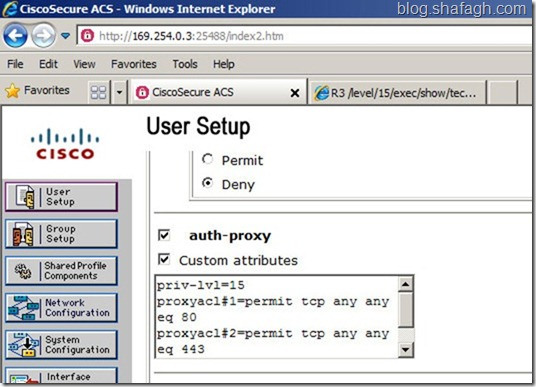Screen dimensions: 536x387
Task: Open the Favorites star button
Action: (x=38, y=91)
